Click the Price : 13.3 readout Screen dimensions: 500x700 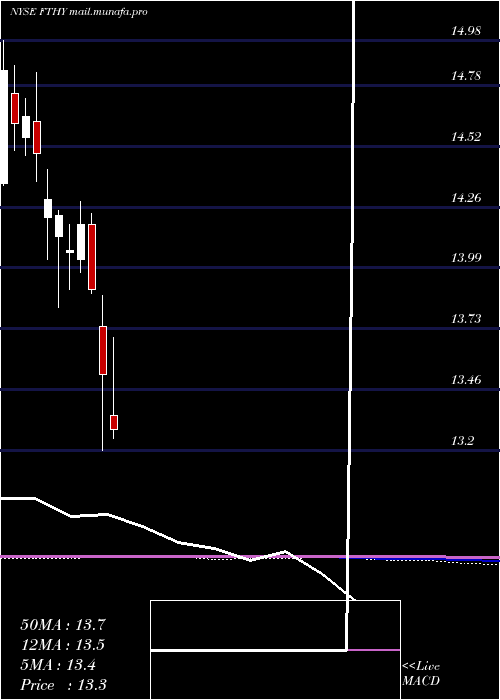pos(63,685)
